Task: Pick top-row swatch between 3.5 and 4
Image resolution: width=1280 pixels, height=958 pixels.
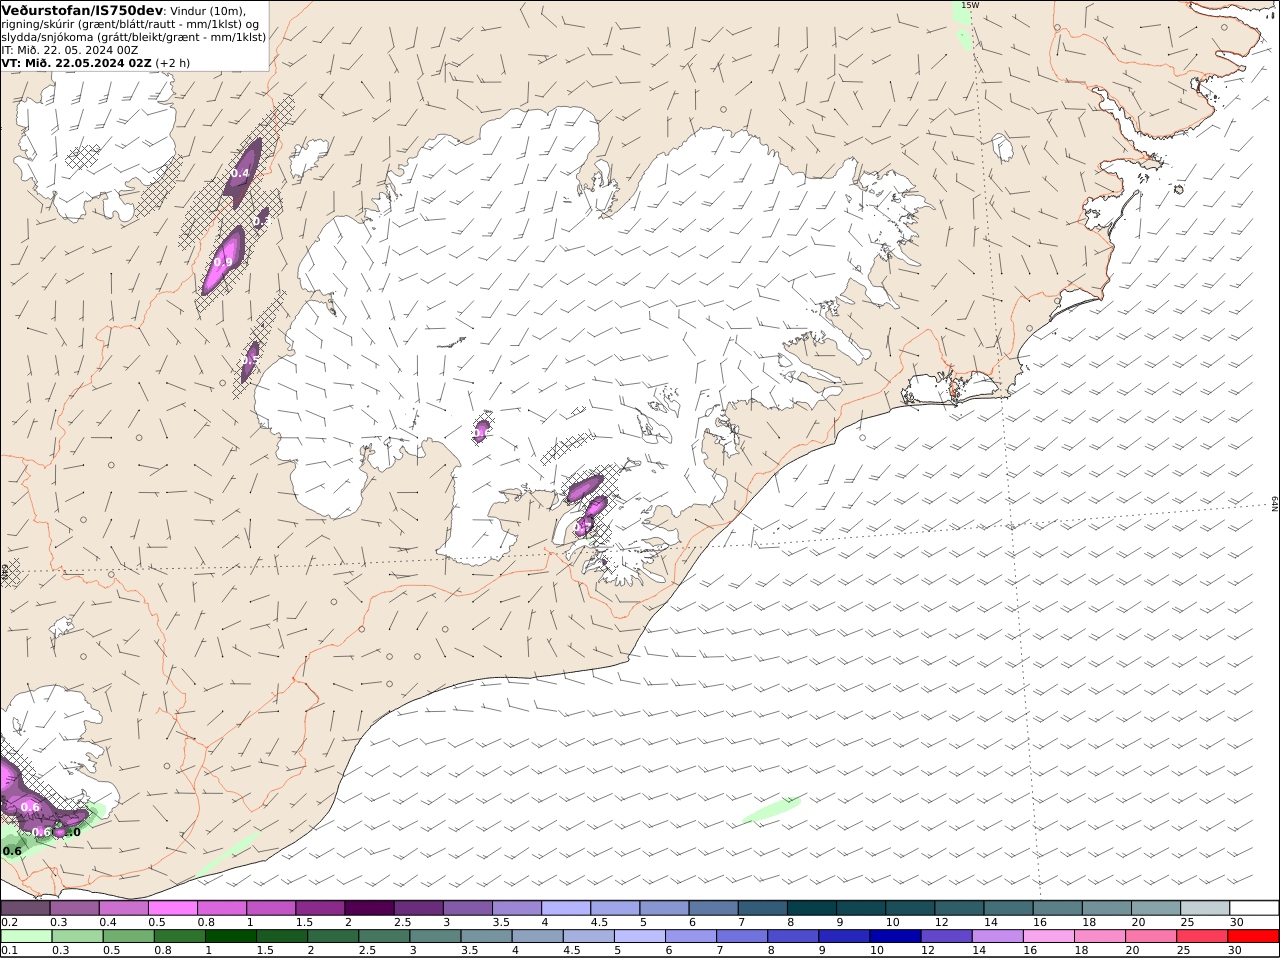Action: coord(517,908)
